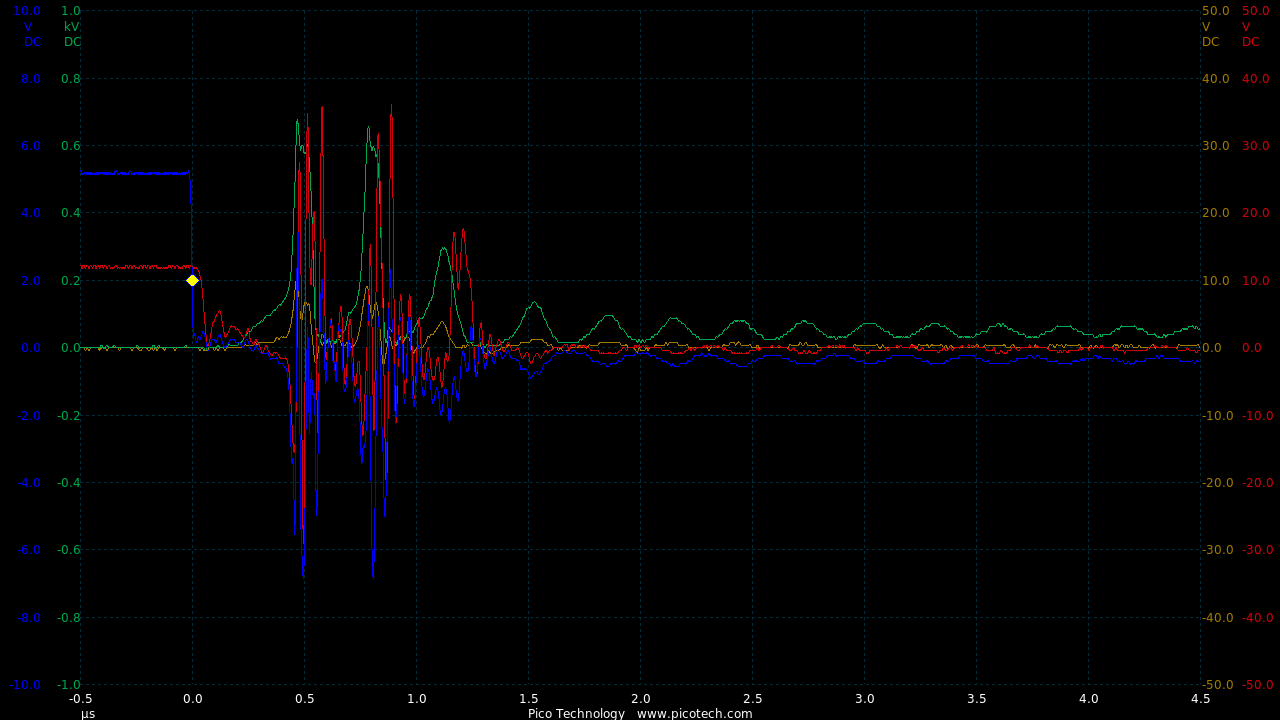The image size is (1280, 720).
Task: Click the blue trace's flat pre-trigger plateau
Action: [135, 173]
